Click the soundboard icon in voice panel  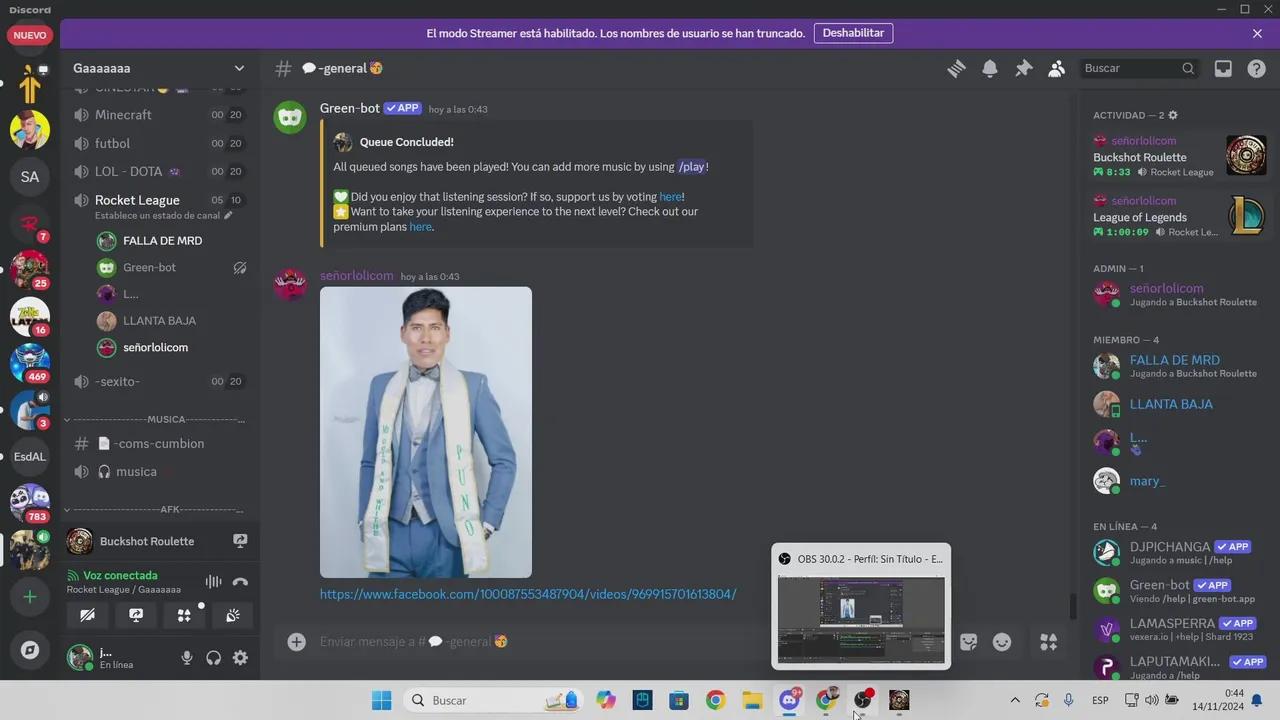coord(233,616)
